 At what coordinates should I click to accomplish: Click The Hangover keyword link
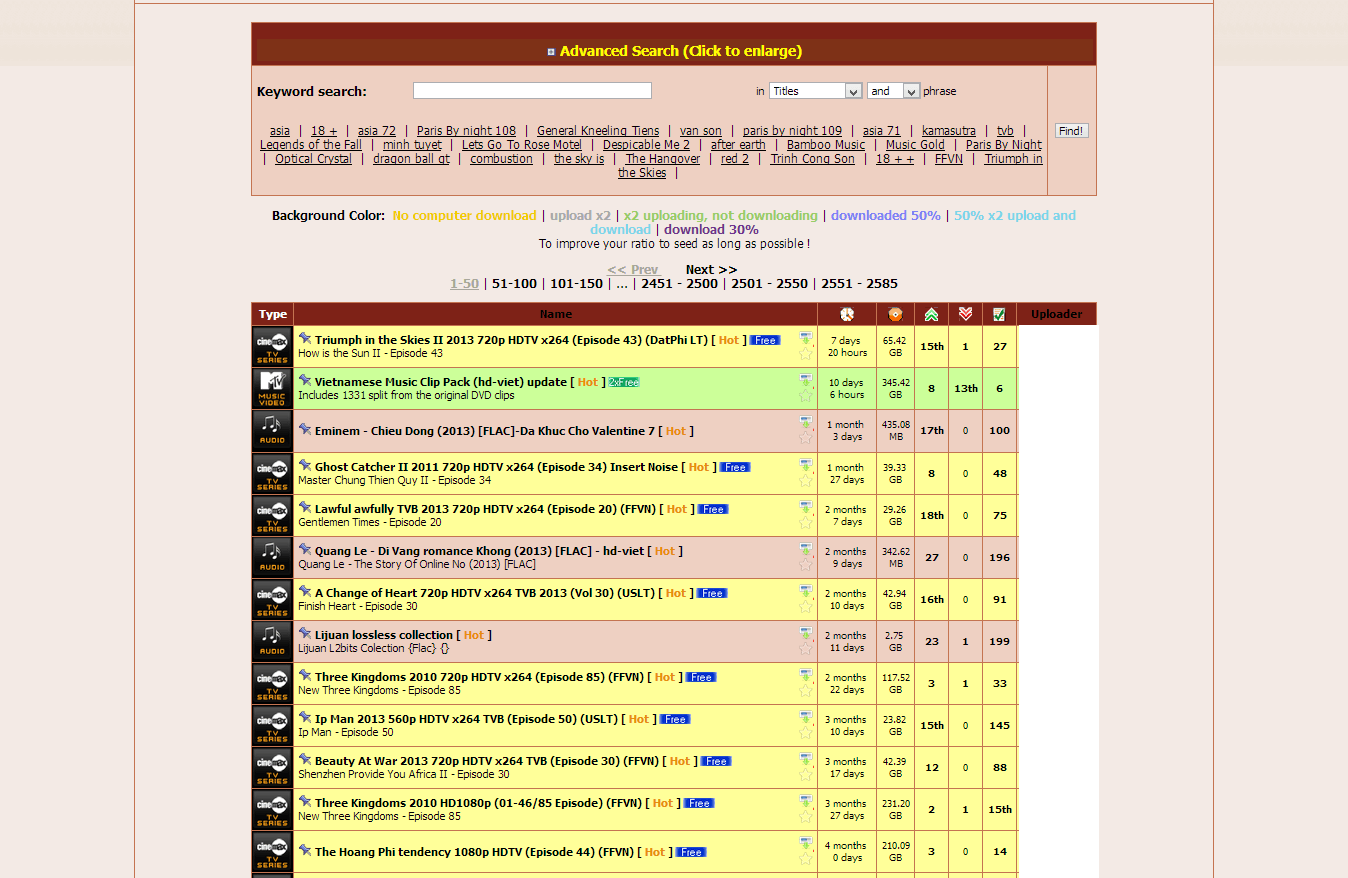[663, 159]
